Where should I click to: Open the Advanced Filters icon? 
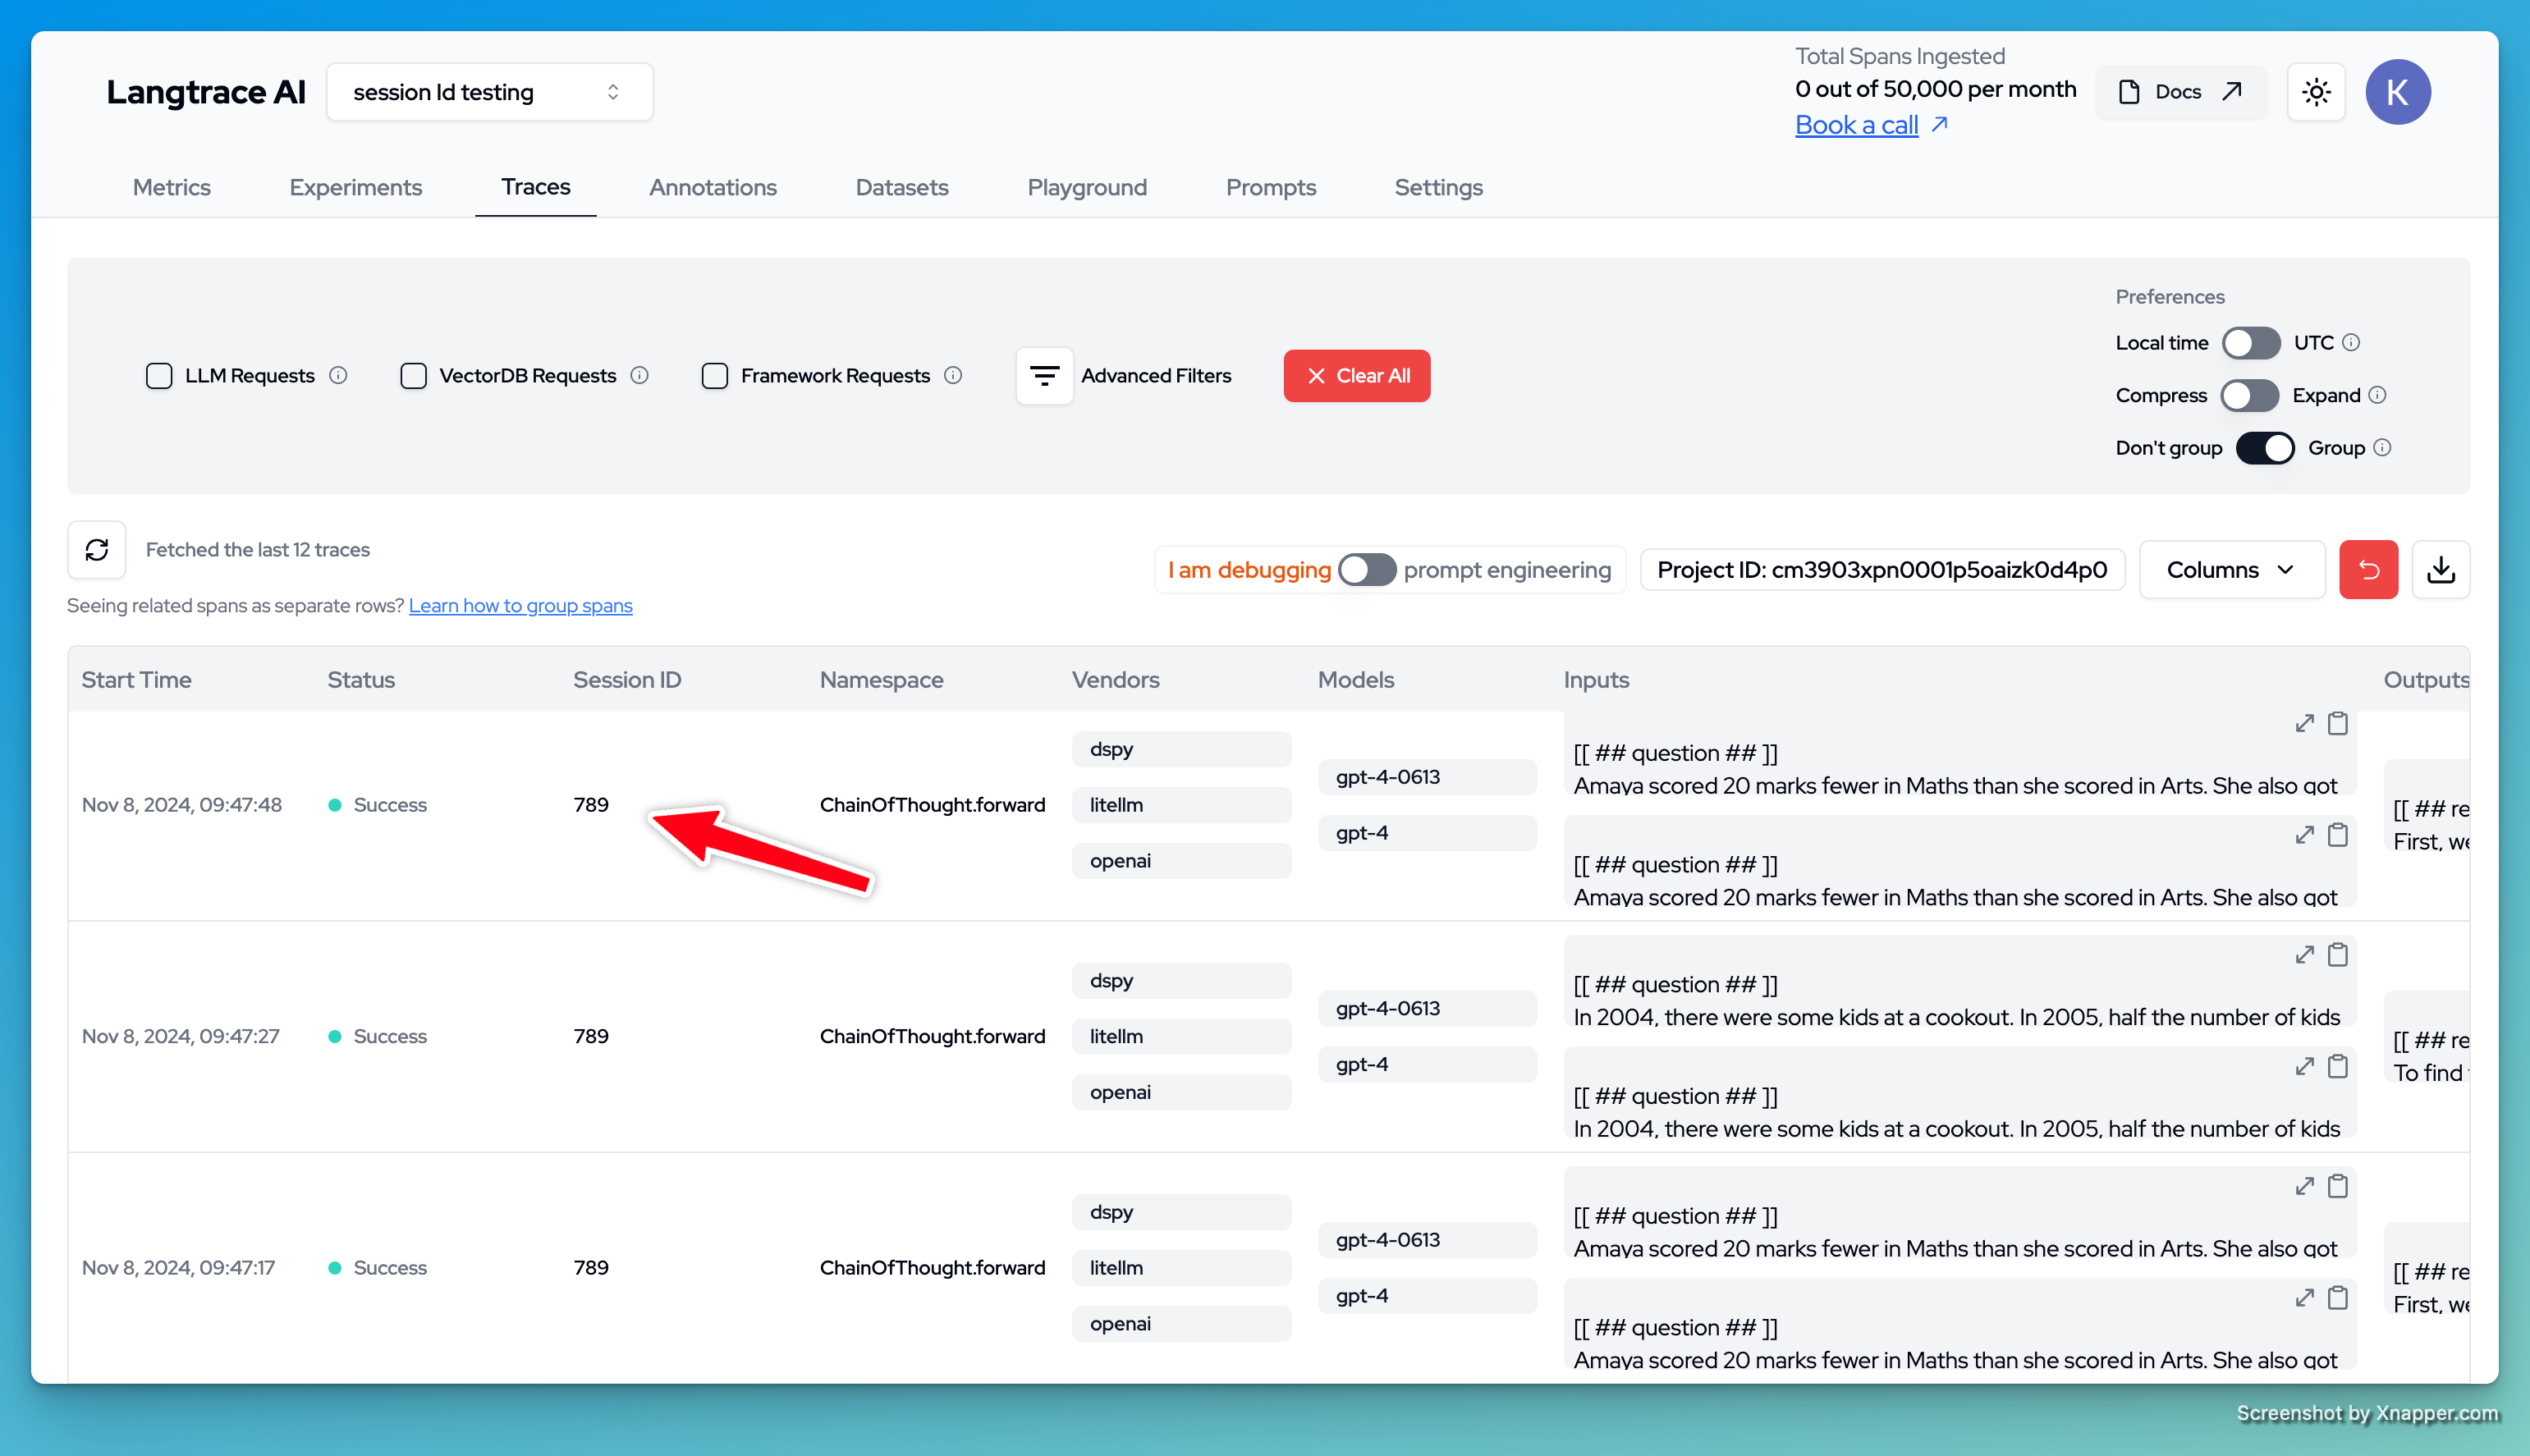[x=1044, y=375]
